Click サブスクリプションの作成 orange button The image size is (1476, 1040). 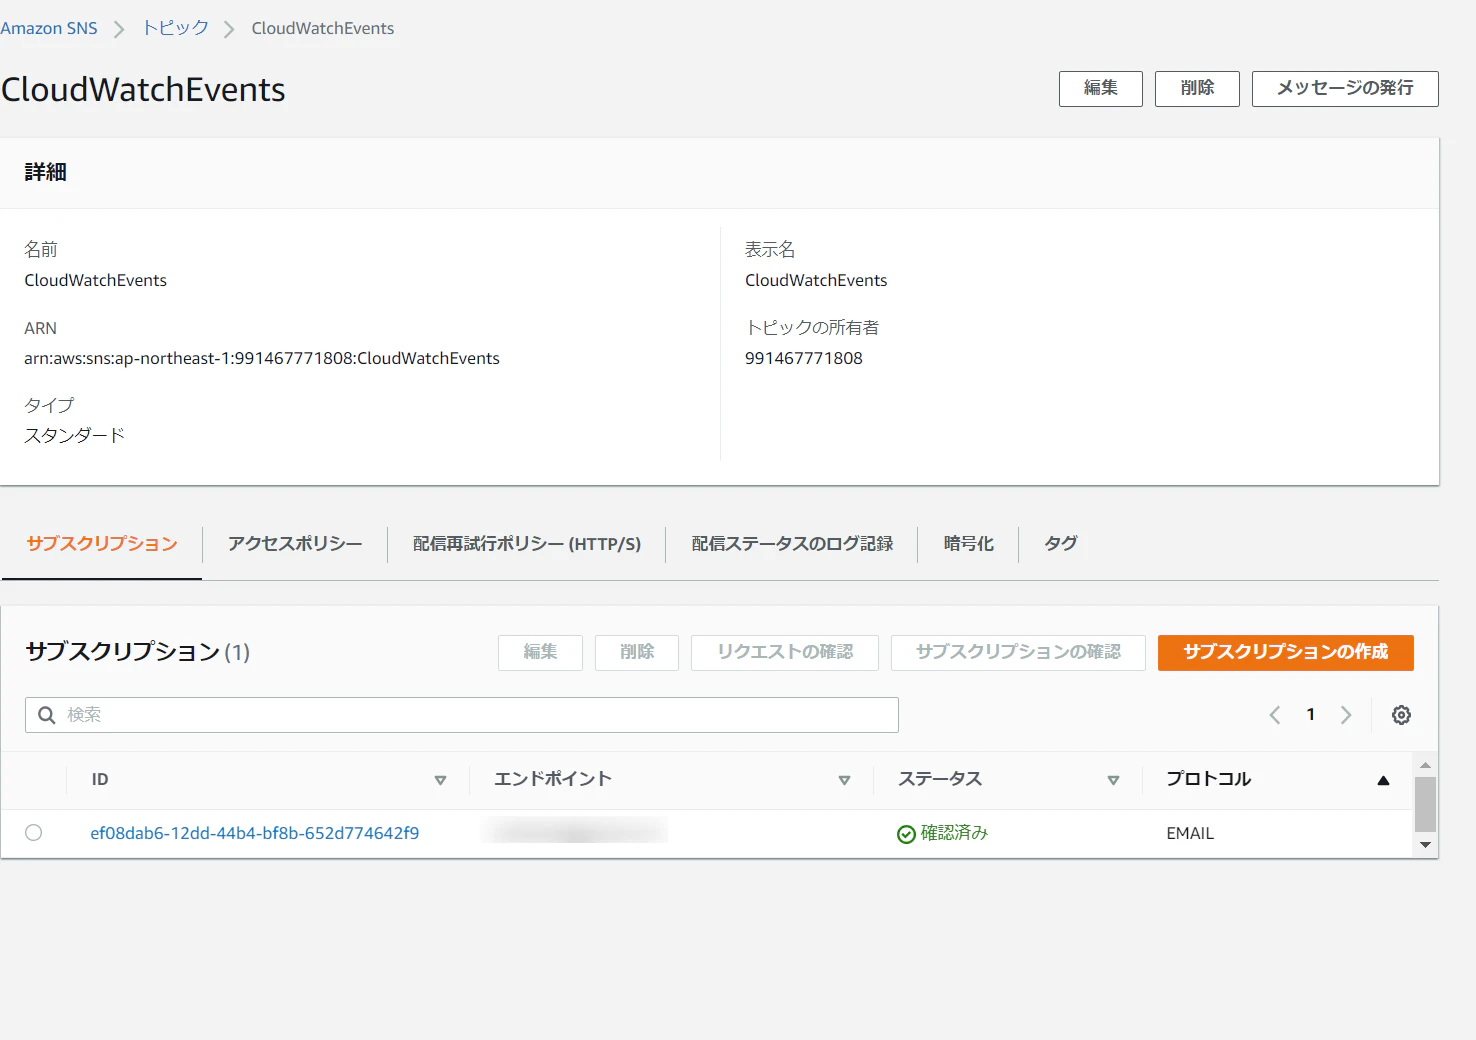point(1286,652)
